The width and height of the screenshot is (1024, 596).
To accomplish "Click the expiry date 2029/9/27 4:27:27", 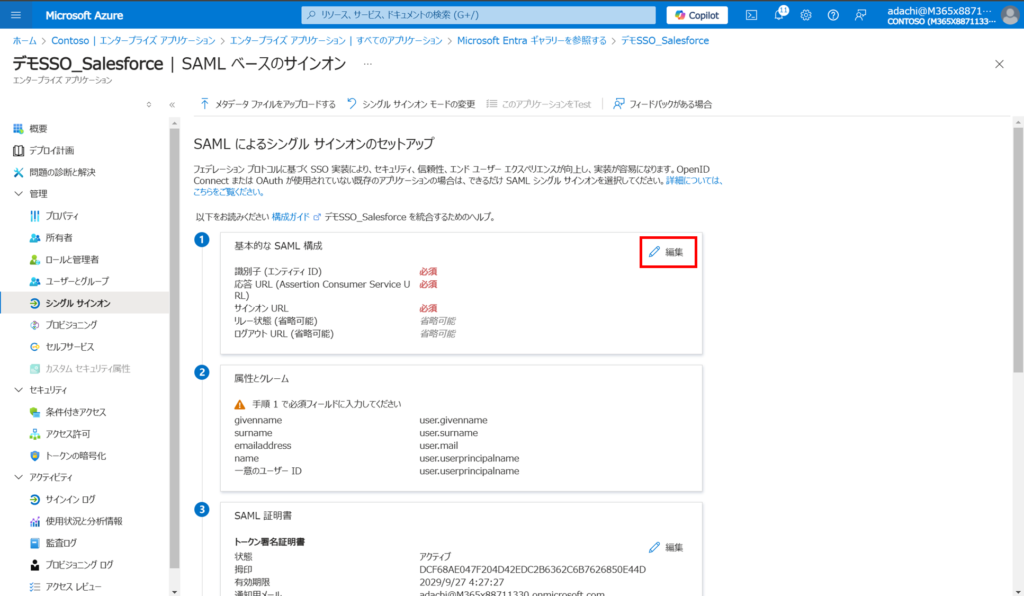I will [x=462, y=582].
